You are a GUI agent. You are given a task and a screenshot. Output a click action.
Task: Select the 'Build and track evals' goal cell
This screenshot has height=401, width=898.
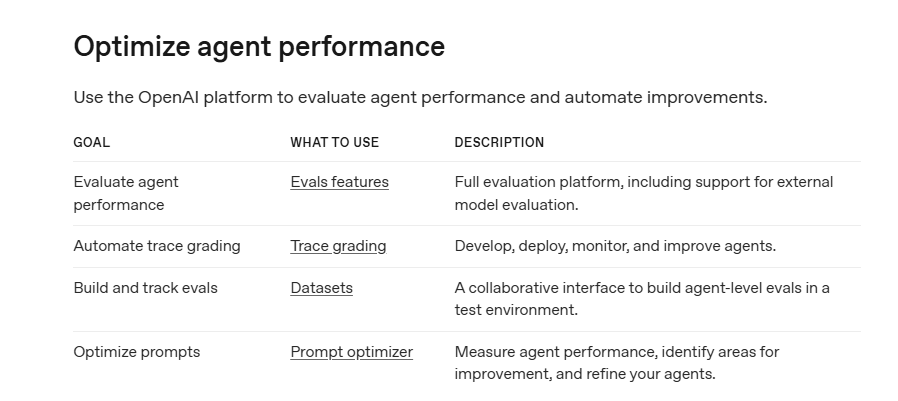point(145,288)
